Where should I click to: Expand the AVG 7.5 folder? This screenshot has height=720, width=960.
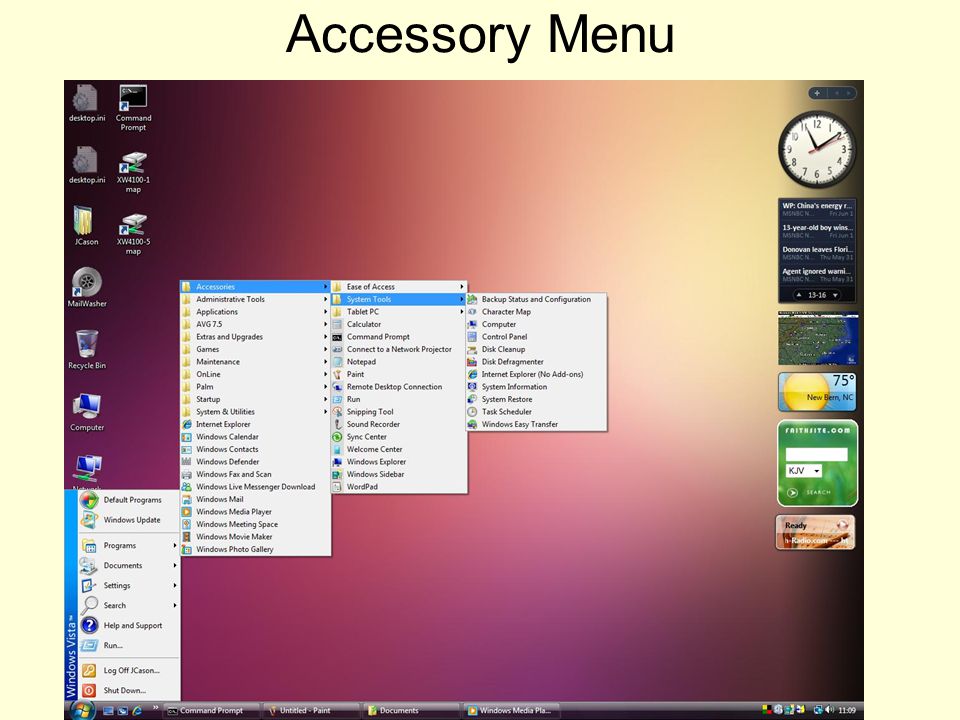pyautogui.click(x=255, y=324)
